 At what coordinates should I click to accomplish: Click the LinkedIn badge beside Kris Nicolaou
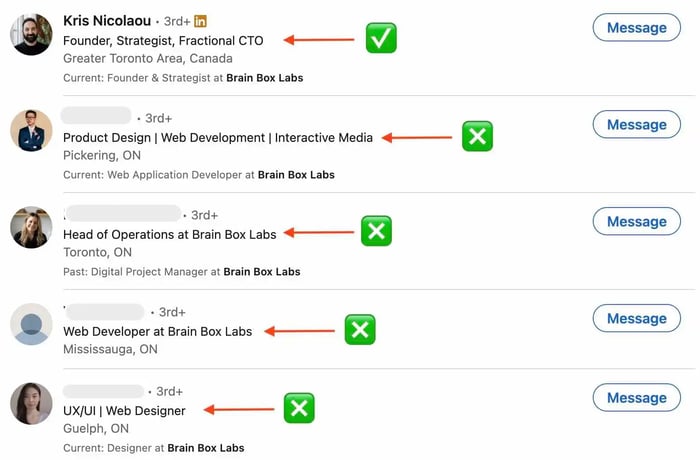(201, 21)
